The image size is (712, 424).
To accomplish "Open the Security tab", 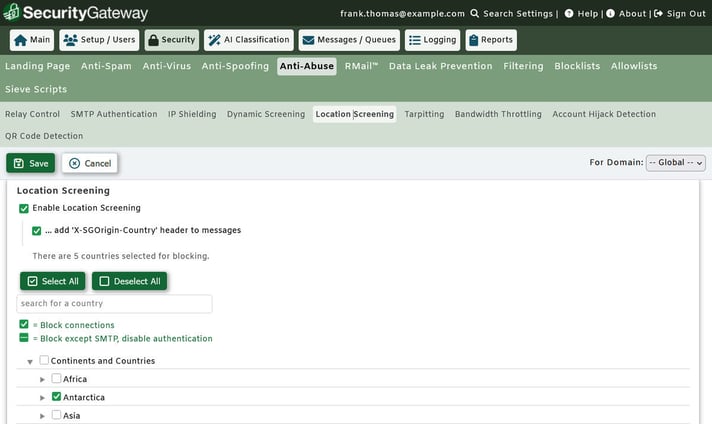I will (x=172, y=40).
